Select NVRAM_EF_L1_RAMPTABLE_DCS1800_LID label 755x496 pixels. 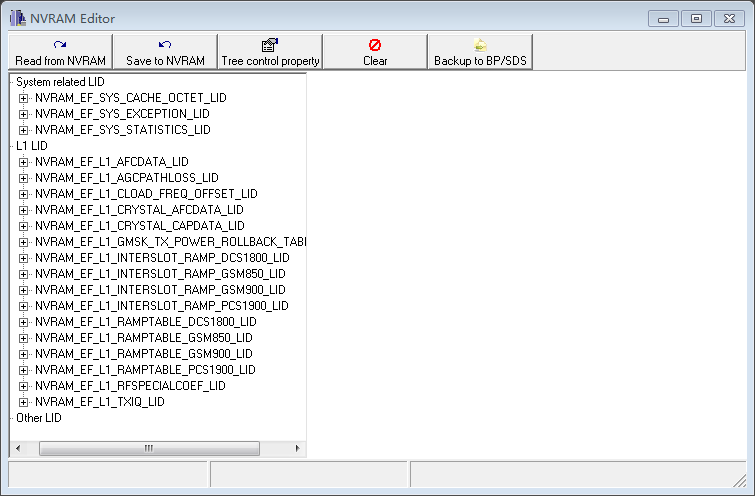point(146,322)
